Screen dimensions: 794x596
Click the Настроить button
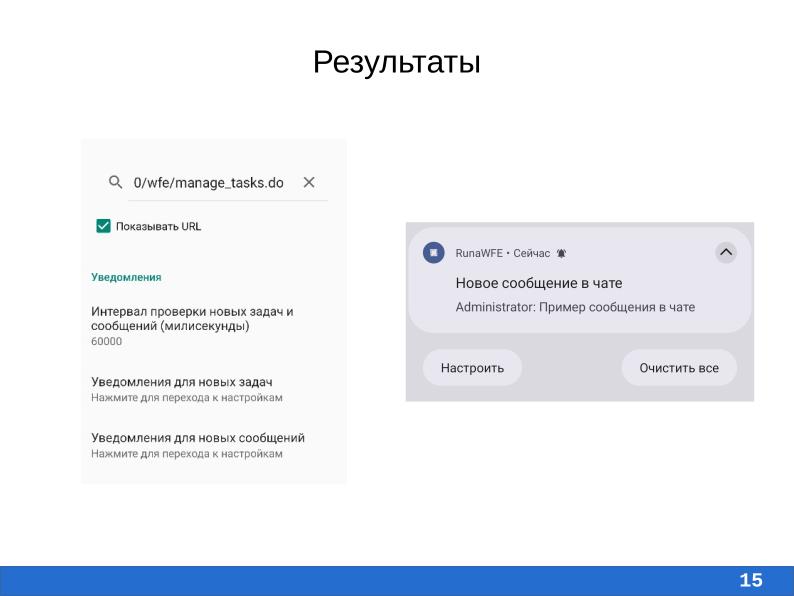tap(472, 368)
